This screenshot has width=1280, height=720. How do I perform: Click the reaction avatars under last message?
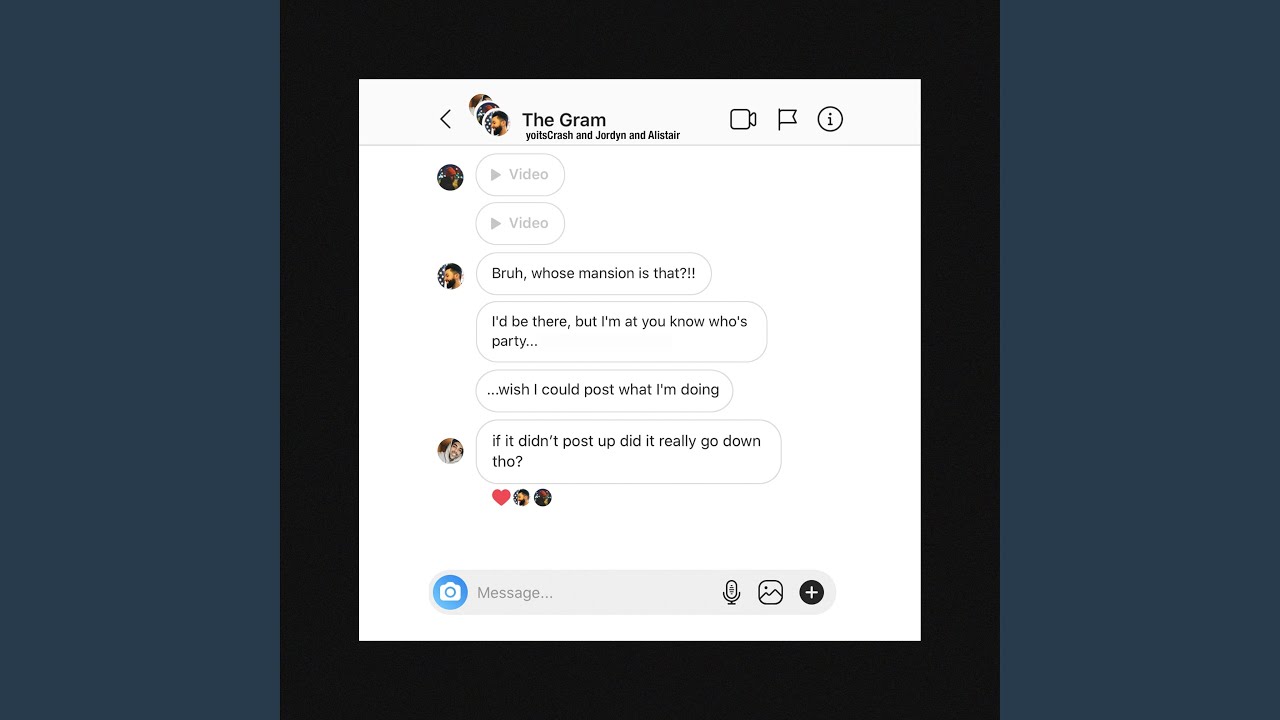(x=532, y=497)
